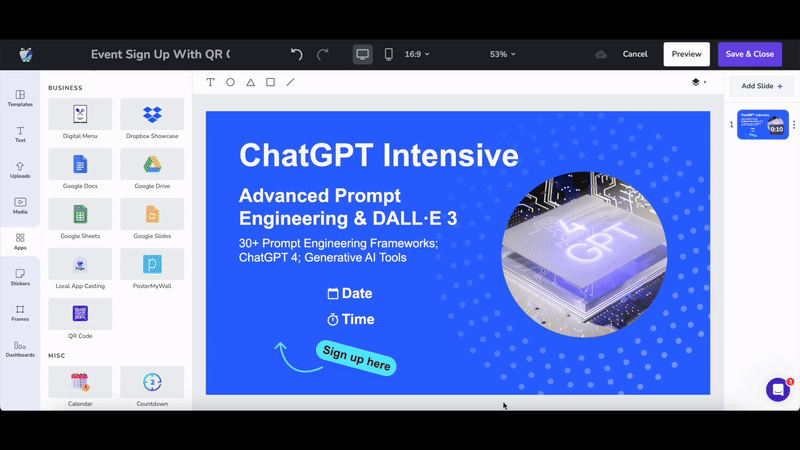Open the chat support widget
The height and width of the screenshot is (450, 800).
point(778,390)
